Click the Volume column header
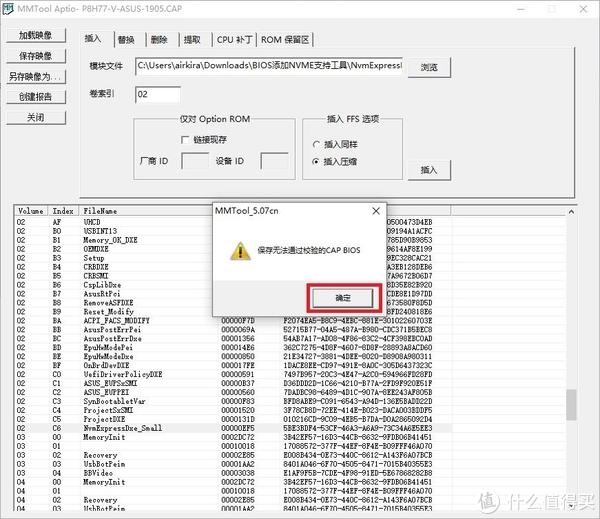This screenshot has width=600, height=519. pos(31,211)
